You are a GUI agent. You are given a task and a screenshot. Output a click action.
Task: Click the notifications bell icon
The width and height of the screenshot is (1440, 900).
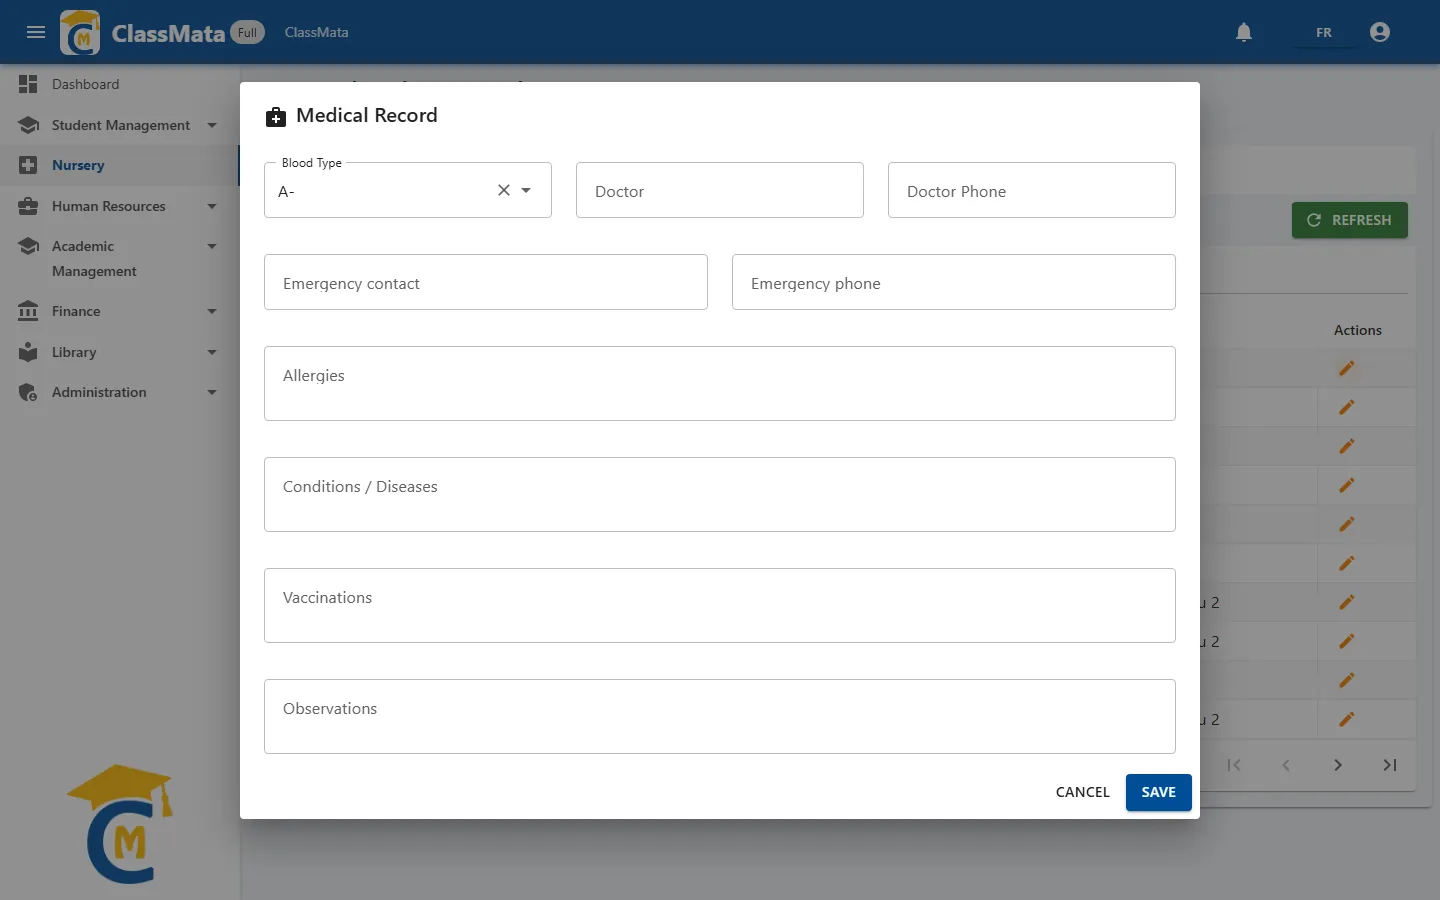pos(1244,32)
